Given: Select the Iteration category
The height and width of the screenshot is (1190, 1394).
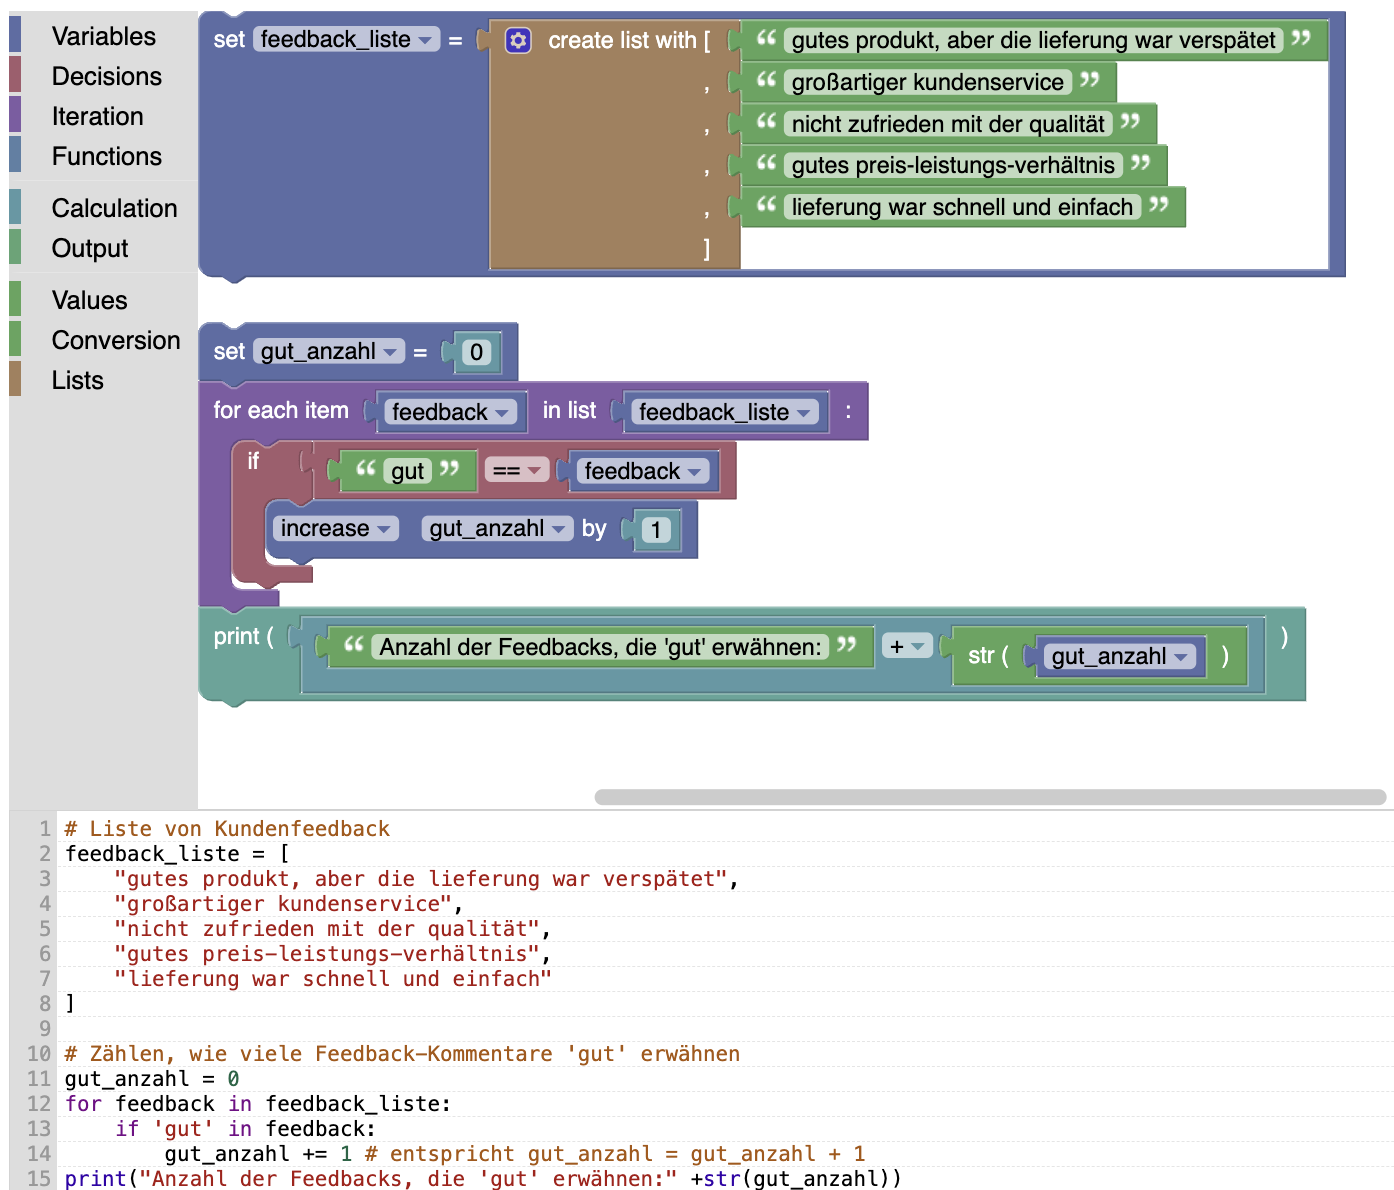Looking at the screenshot, I should click(97, 116).
